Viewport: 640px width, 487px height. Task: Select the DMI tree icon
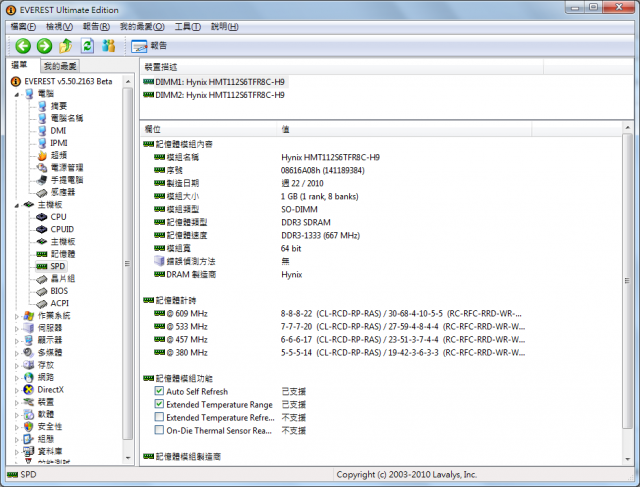click(42, 131)
